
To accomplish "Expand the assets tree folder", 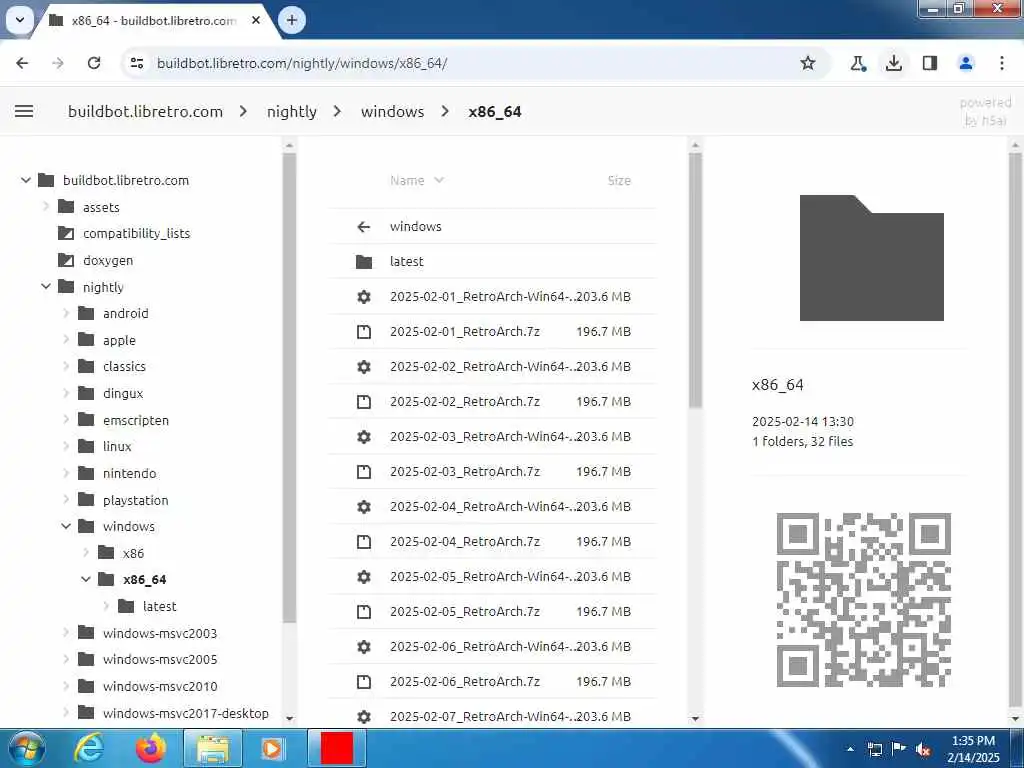I will [x=46, y=207].
